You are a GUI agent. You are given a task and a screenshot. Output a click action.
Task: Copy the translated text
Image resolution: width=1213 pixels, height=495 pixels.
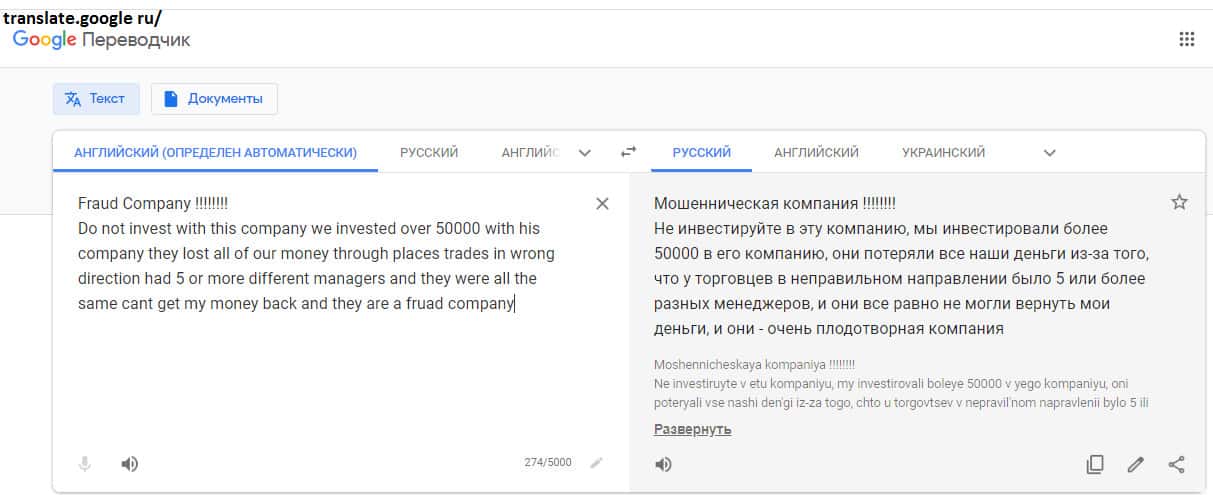point(1095,464)
